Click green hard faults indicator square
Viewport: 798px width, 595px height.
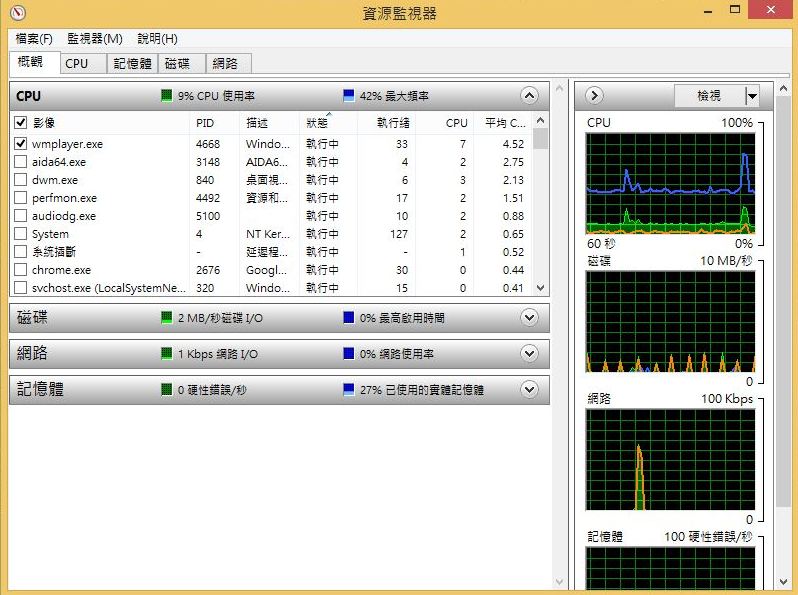point(166,390)
